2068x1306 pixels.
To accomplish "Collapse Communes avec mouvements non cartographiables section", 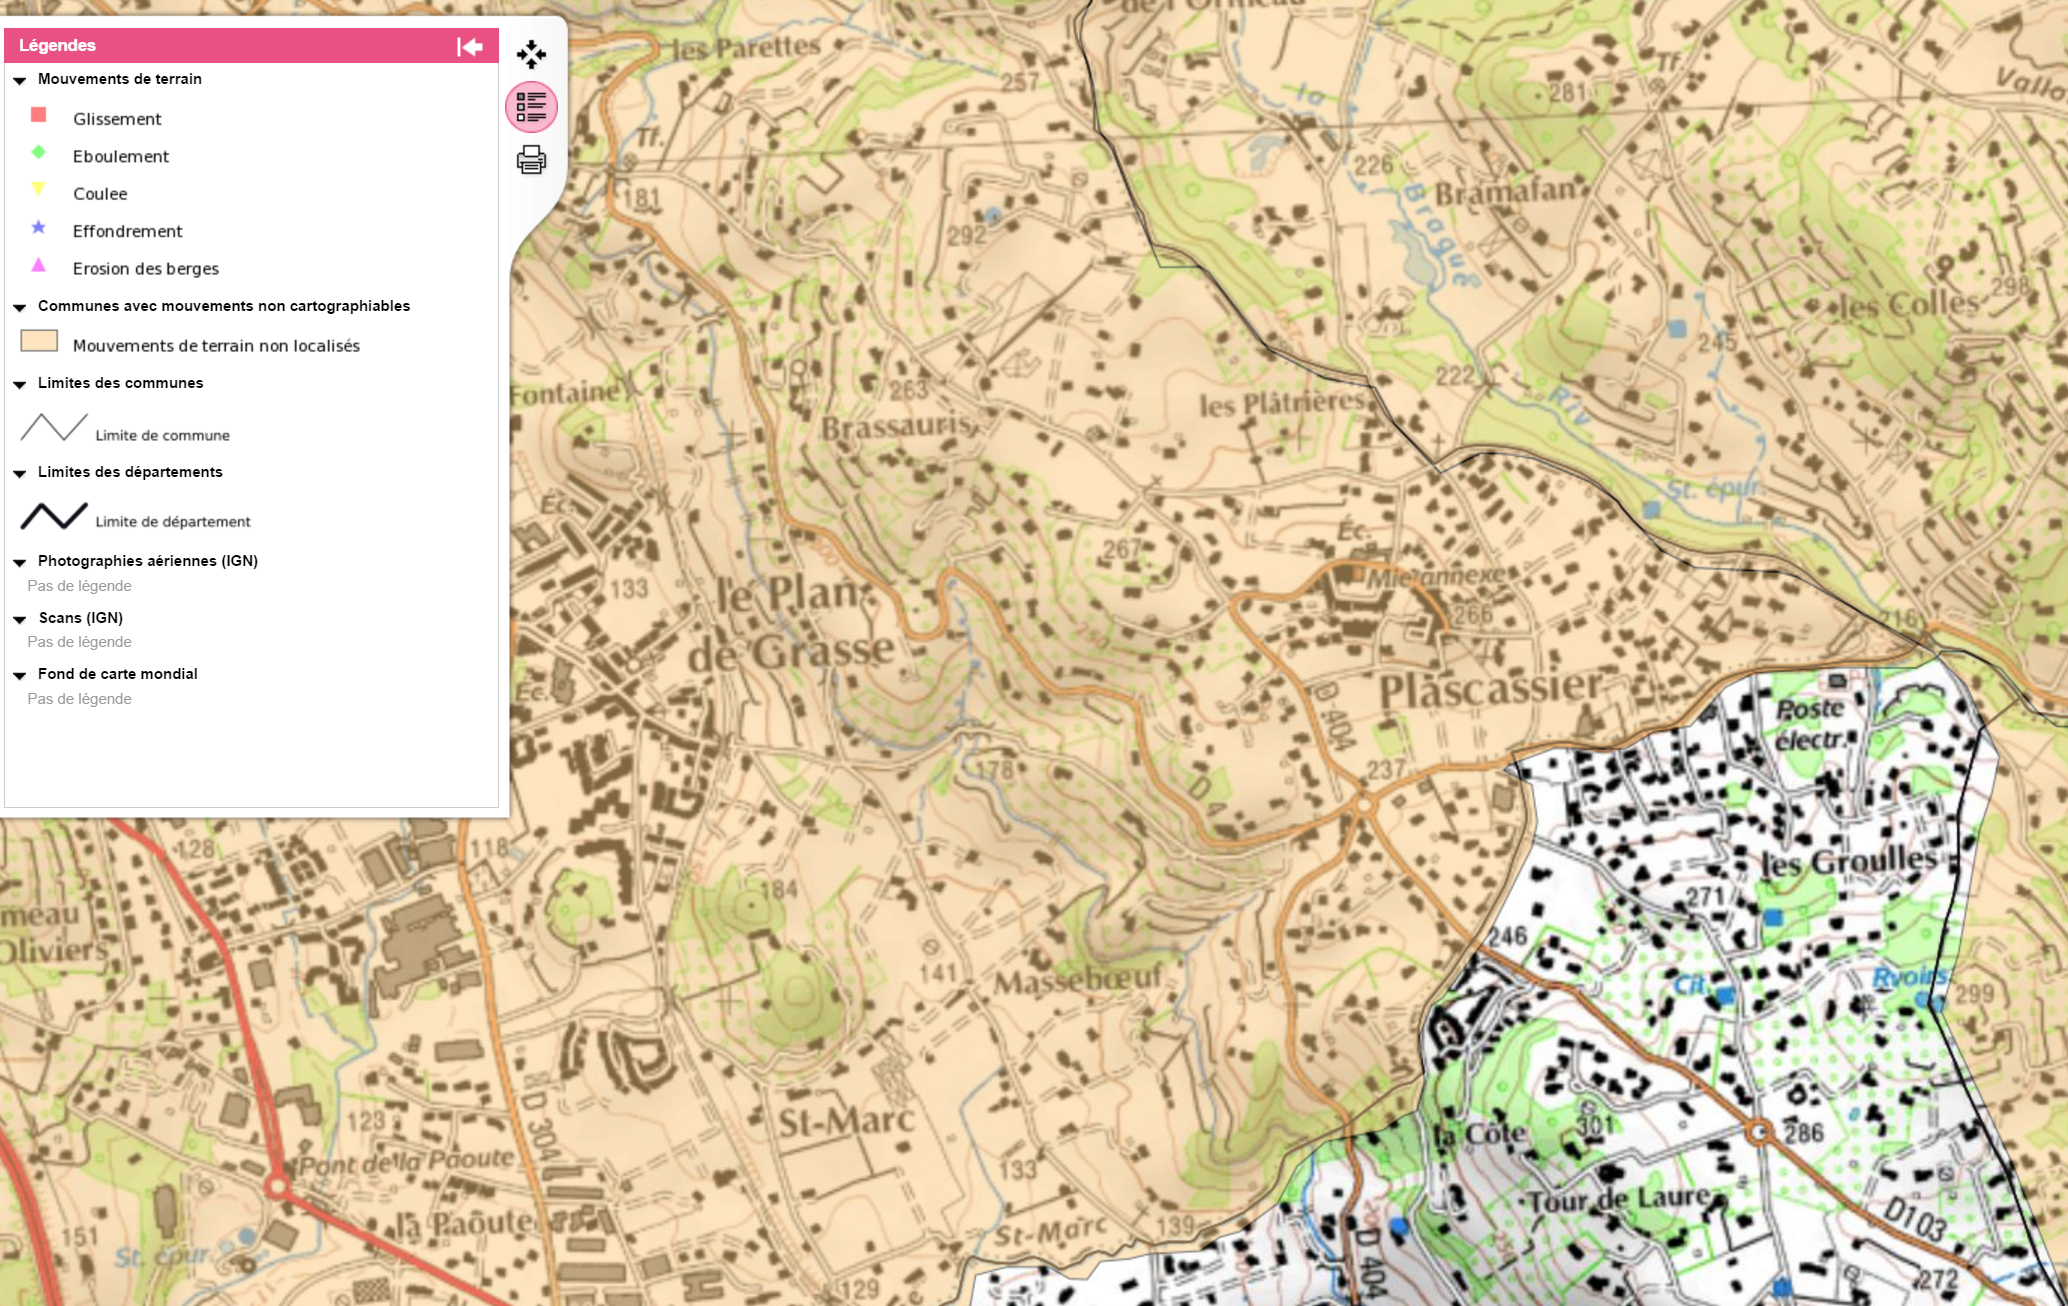I will tap(19, 307).
